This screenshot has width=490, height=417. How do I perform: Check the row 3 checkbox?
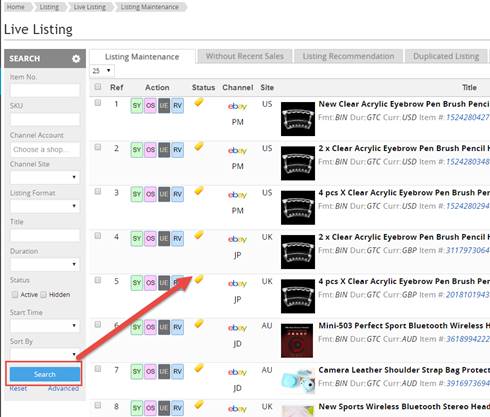pyautogui.click(x=98, y=191)
